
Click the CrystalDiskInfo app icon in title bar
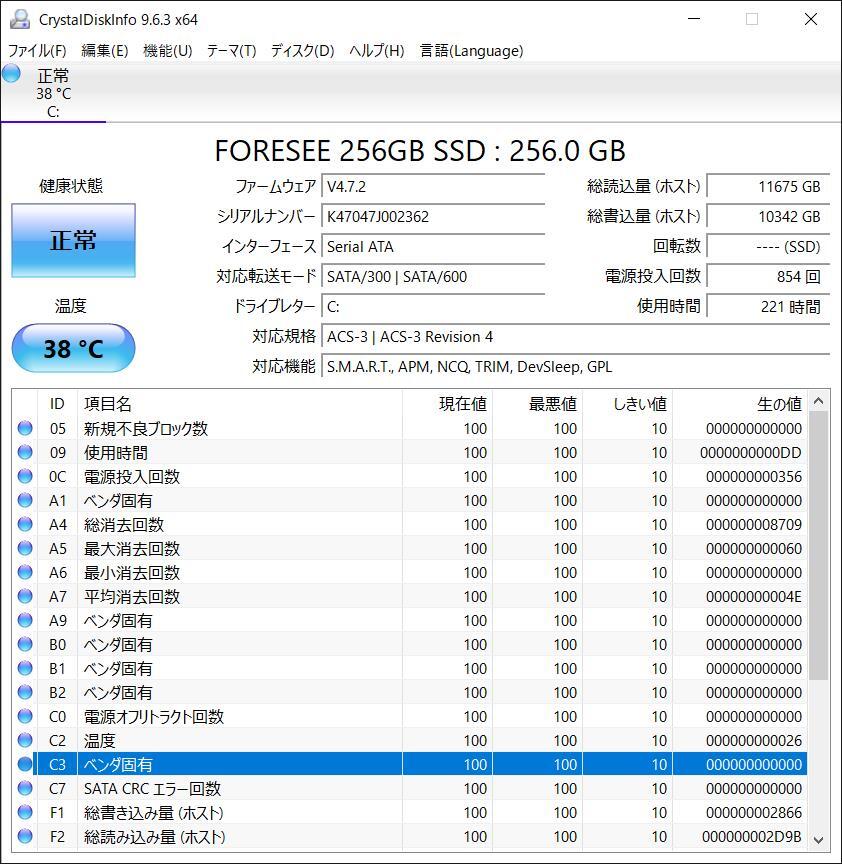coord(20,19)
